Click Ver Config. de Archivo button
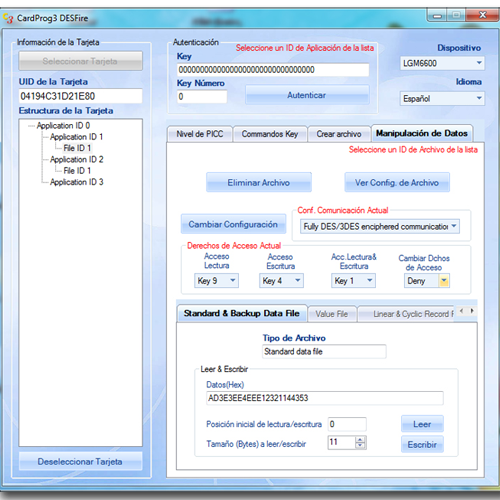Screen dimensions: 500x500 pyautogui.click(x=397, y=182)
